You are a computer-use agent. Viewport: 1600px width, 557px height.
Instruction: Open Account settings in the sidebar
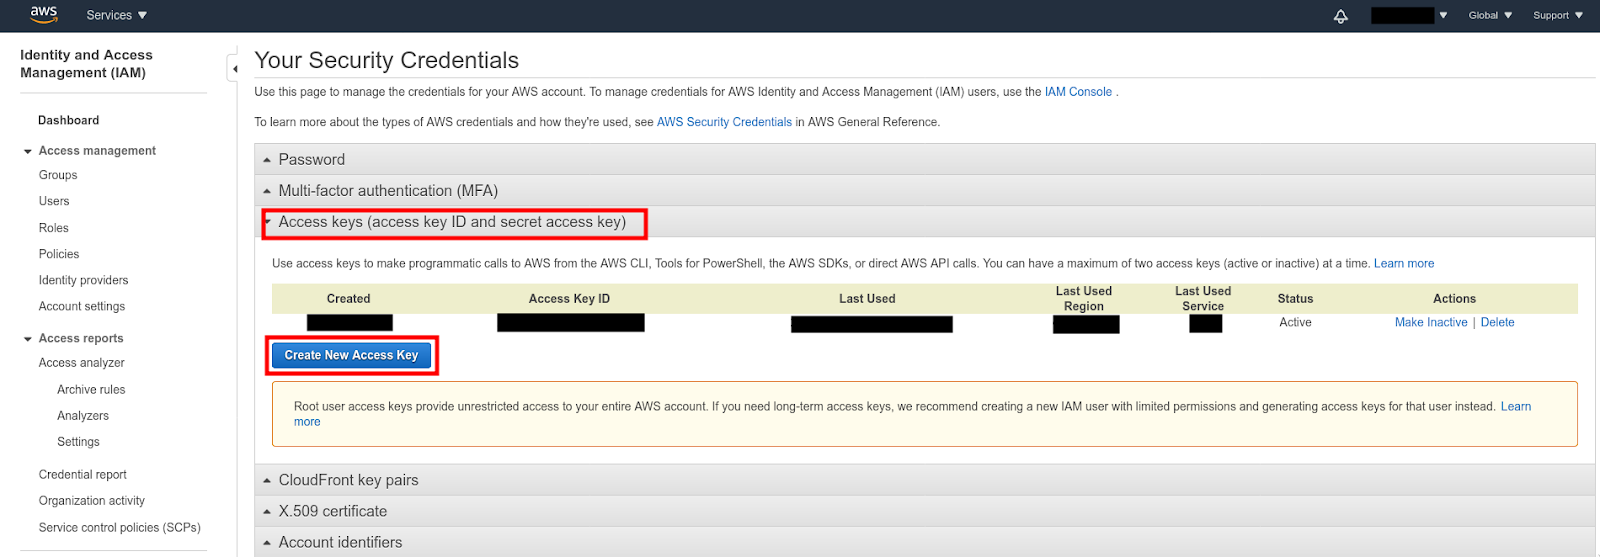pos(82,306)
